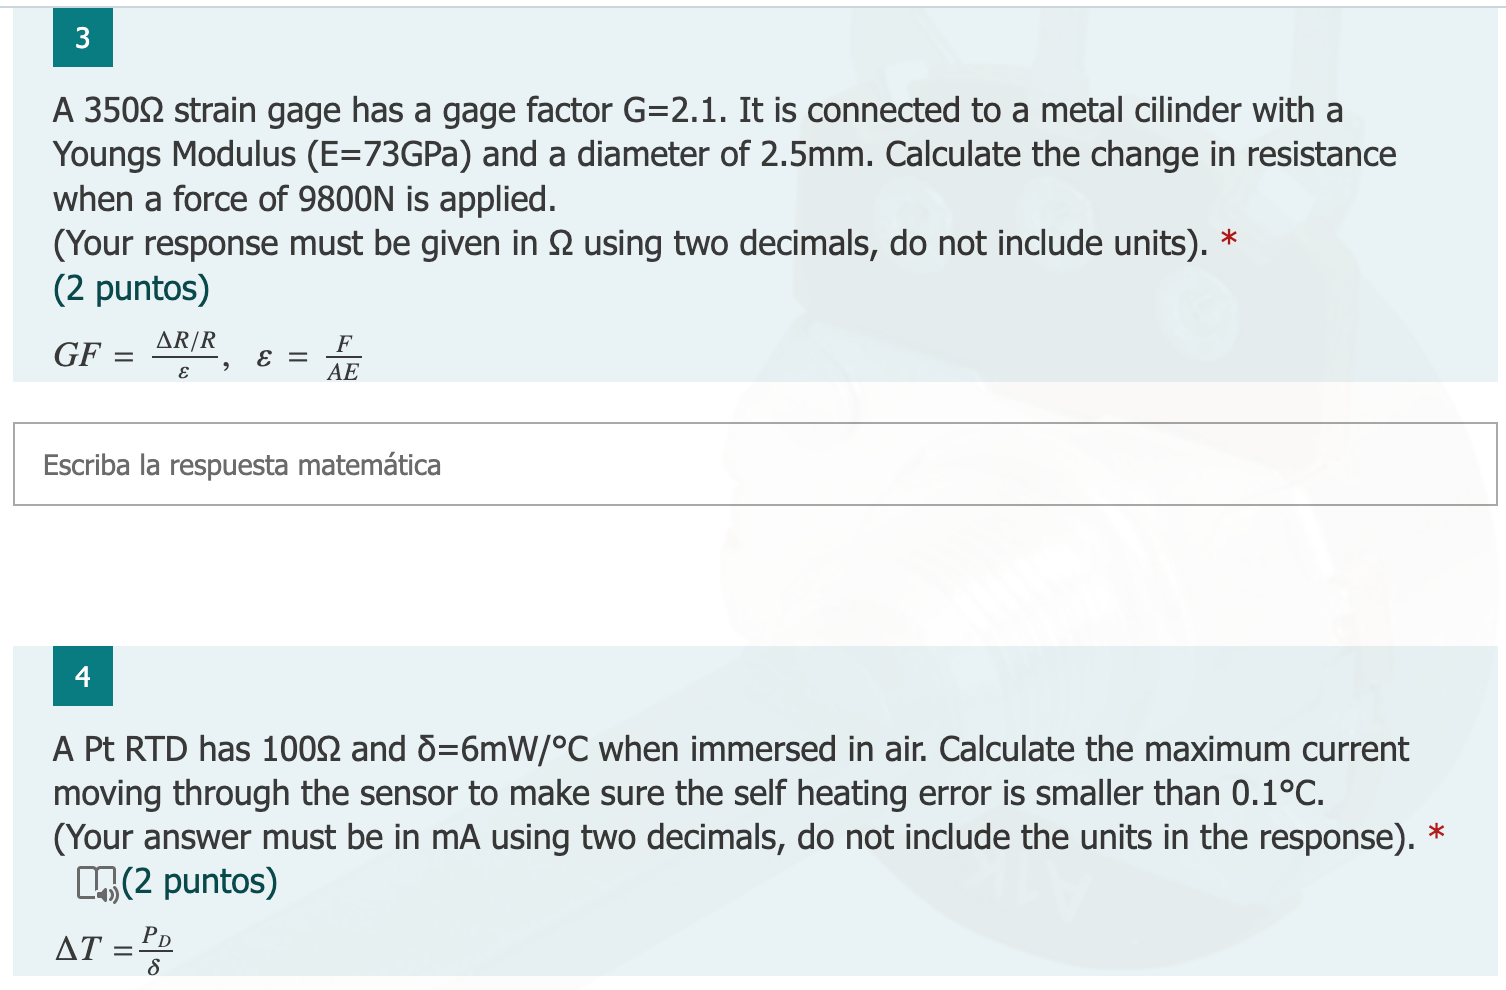
Task: Click the (2 puntos) label in question 3
Action: [131, 288]
